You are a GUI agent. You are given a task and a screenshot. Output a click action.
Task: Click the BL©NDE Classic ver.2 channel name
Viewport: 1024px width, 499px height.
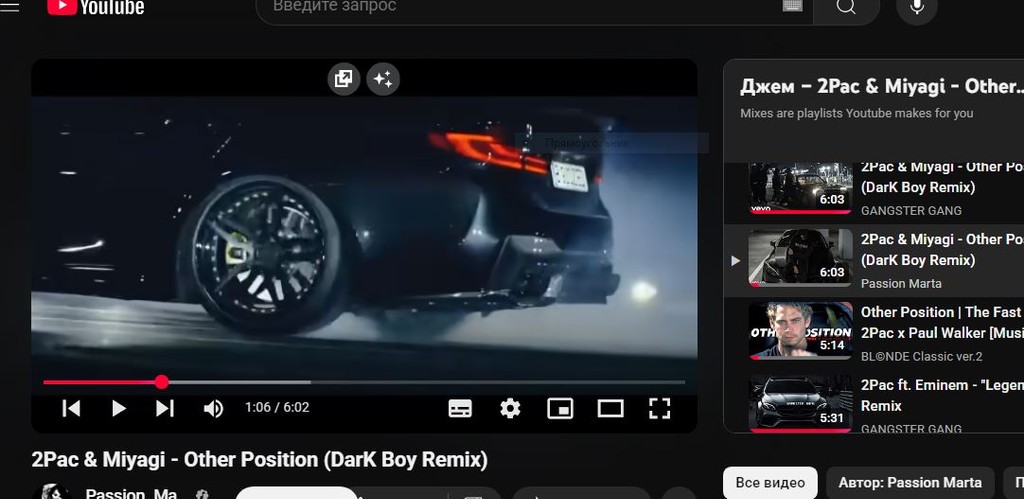pos(921,357)
